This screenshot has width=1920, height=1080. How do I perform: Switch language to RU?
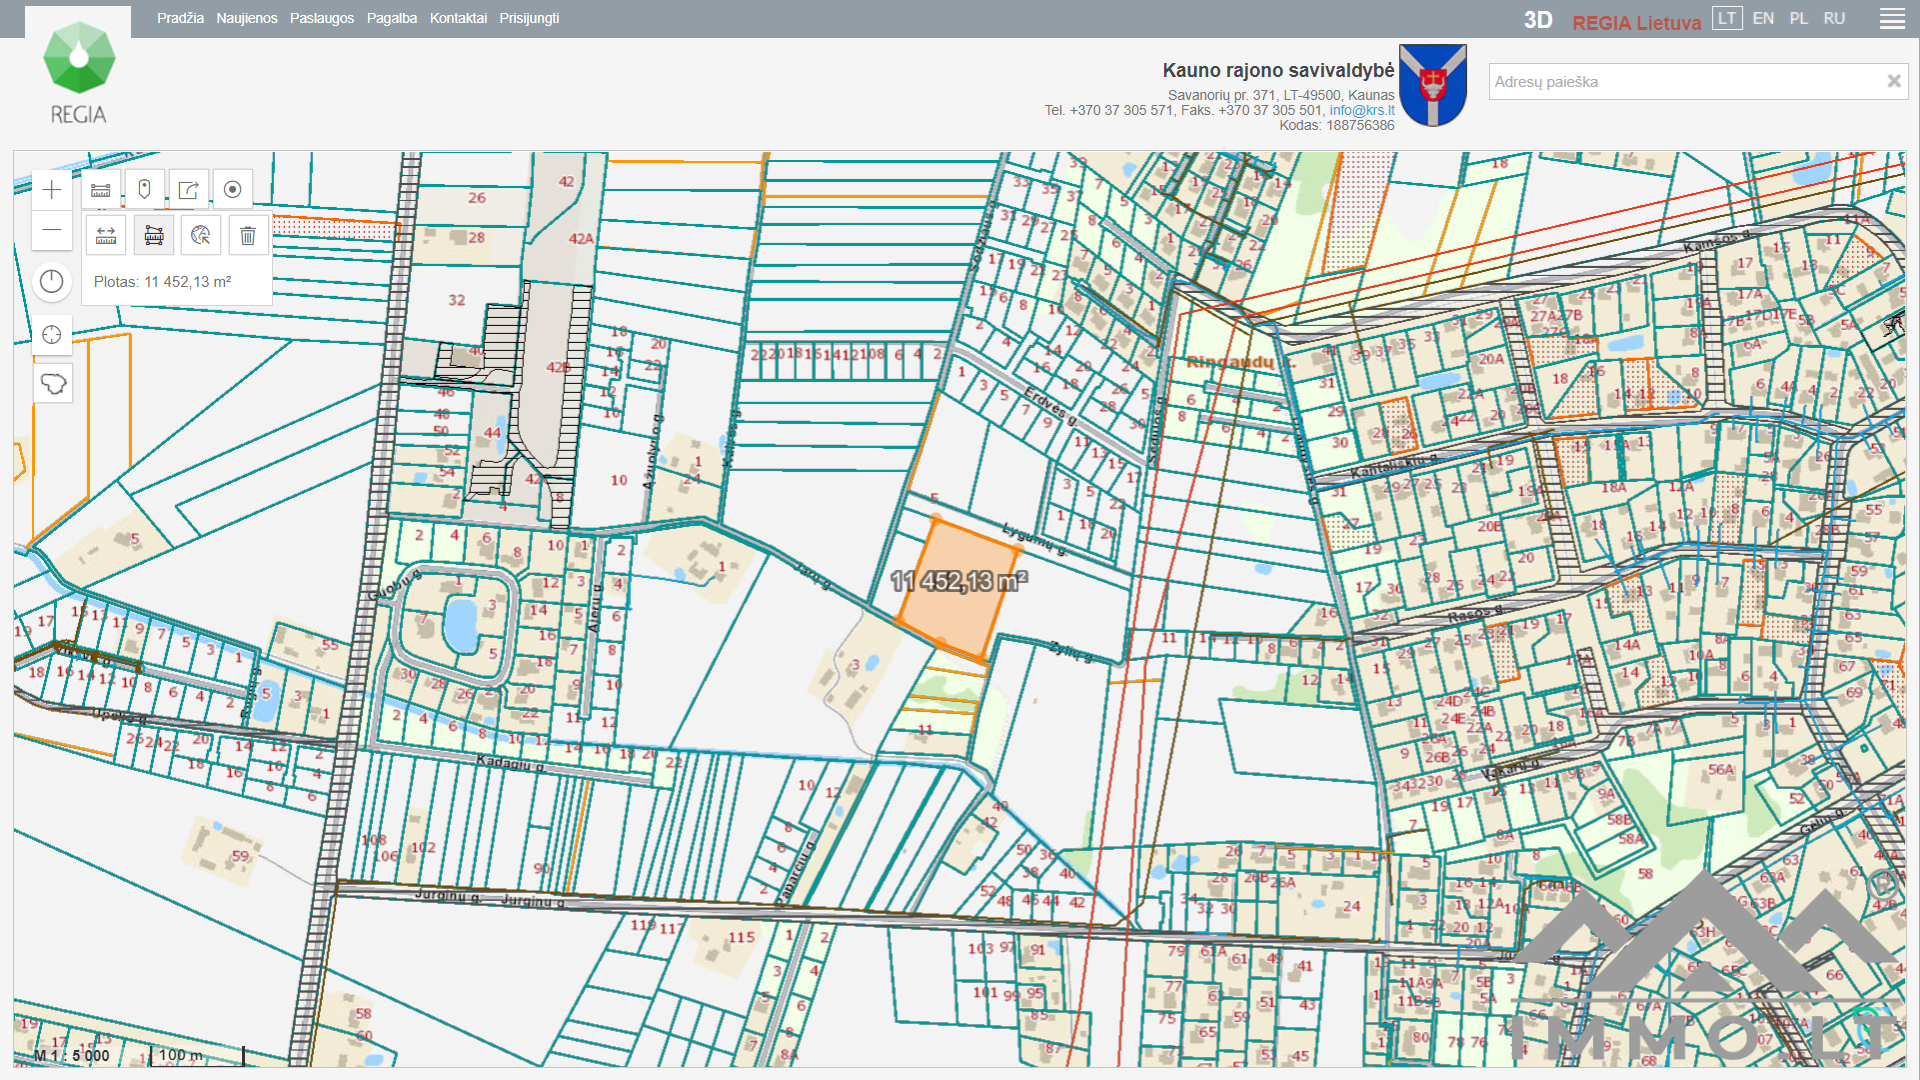pyautogui.click(x=1834, y=18)
